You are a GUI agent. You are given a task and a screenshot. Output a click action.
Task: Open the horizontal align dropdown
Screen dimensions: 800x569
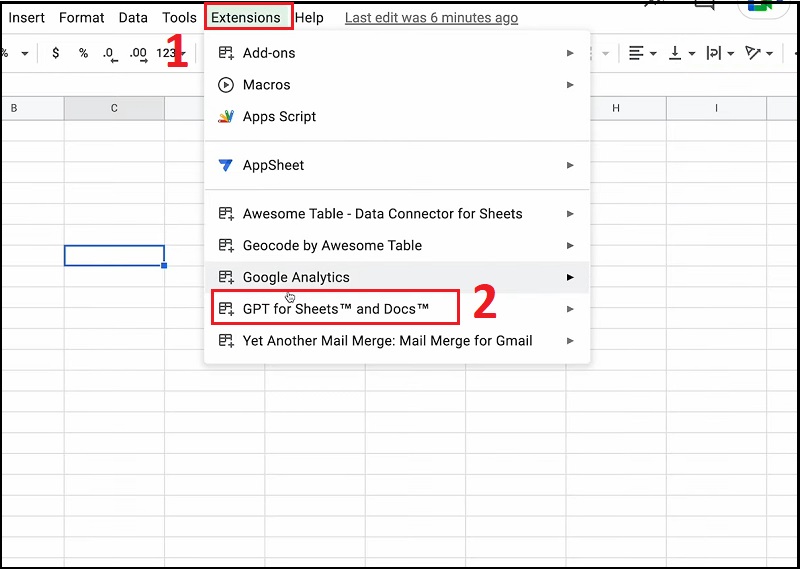point(642,53)
